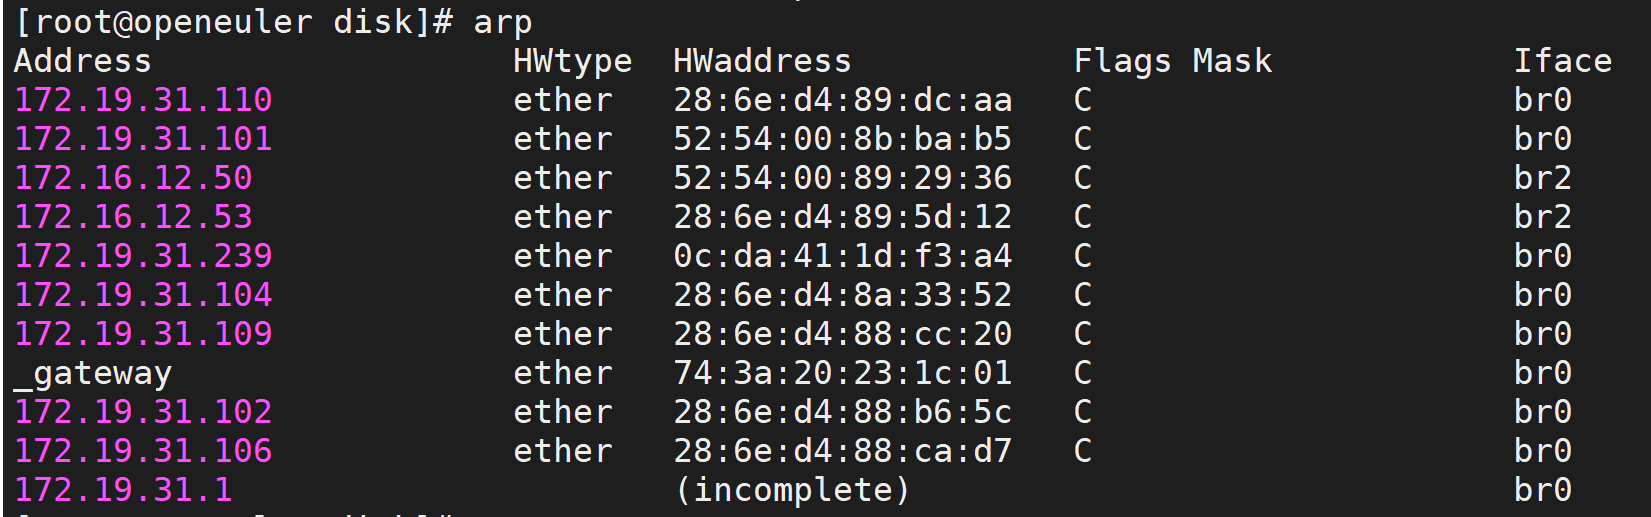Click the IP address 172.19.31.102

[x=143, y=412]
